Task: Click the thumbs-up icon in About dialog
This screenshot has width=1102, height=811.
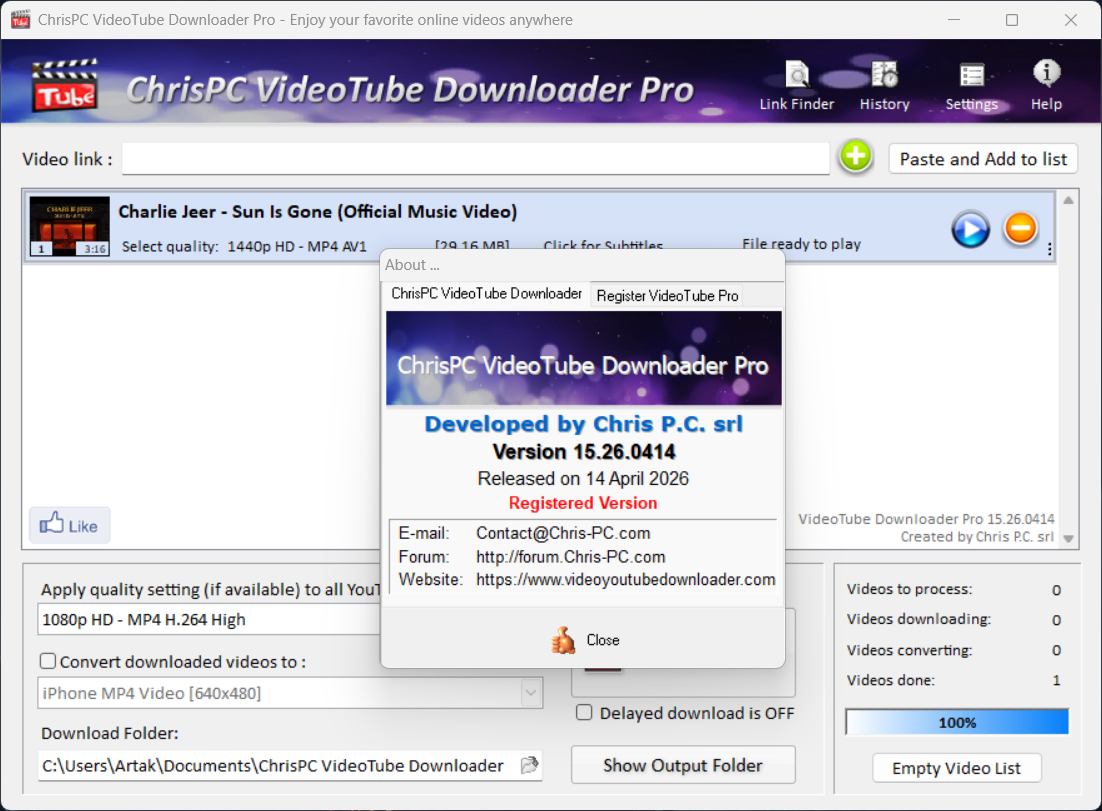Action: [x=563, y=640]
